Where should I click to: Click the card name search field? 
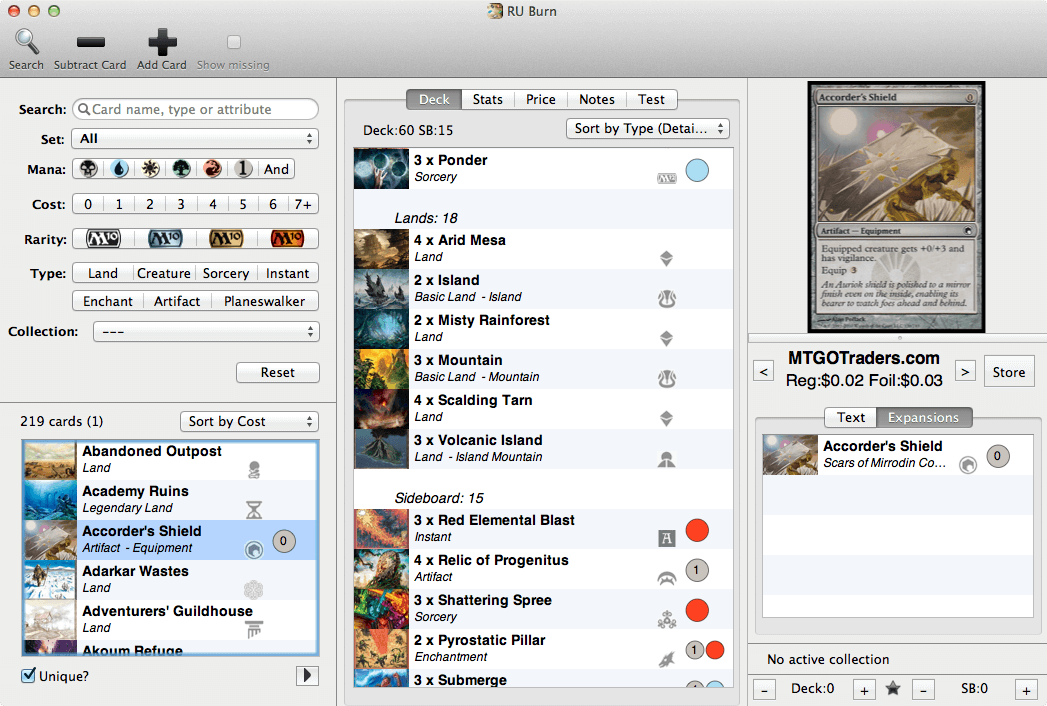coord(195,109)
